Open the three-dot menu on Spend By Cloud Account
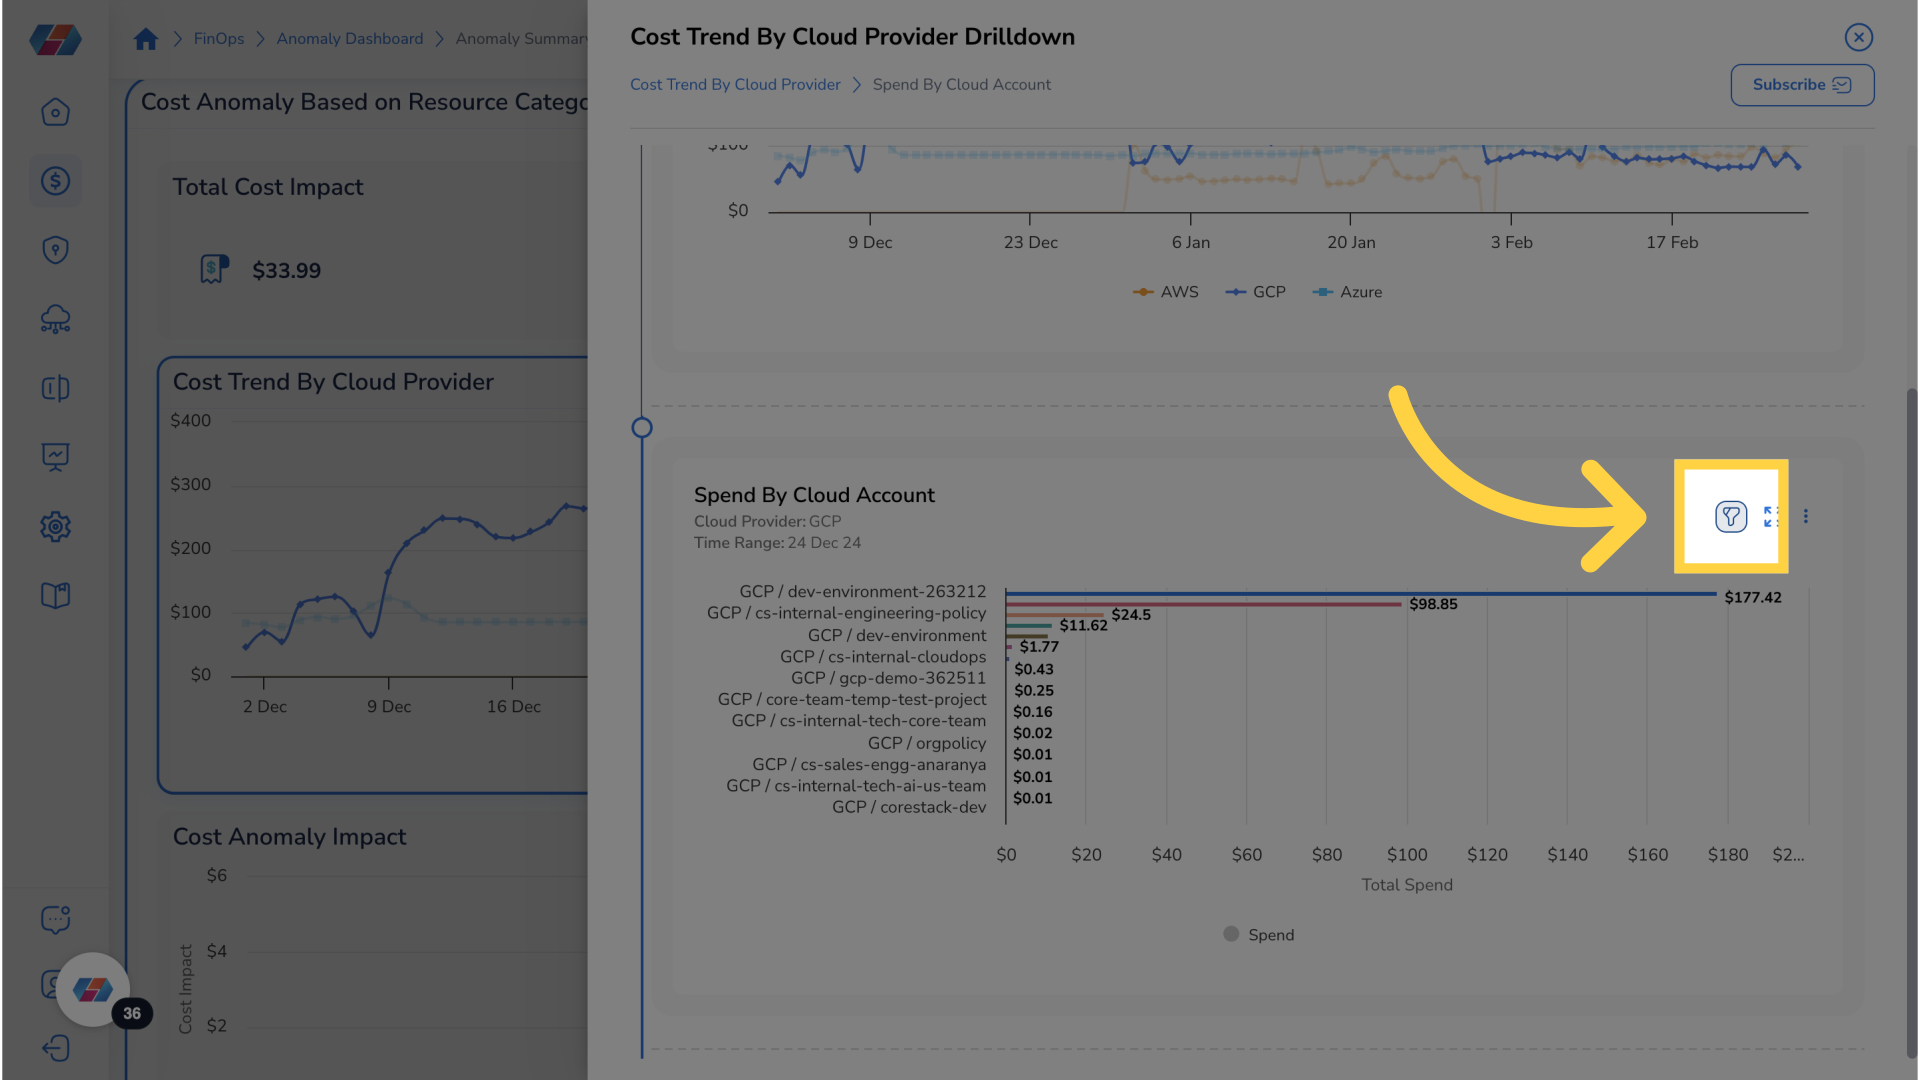Image resolution: width=1920 pixels, height=1080 pixels. 1806,516
